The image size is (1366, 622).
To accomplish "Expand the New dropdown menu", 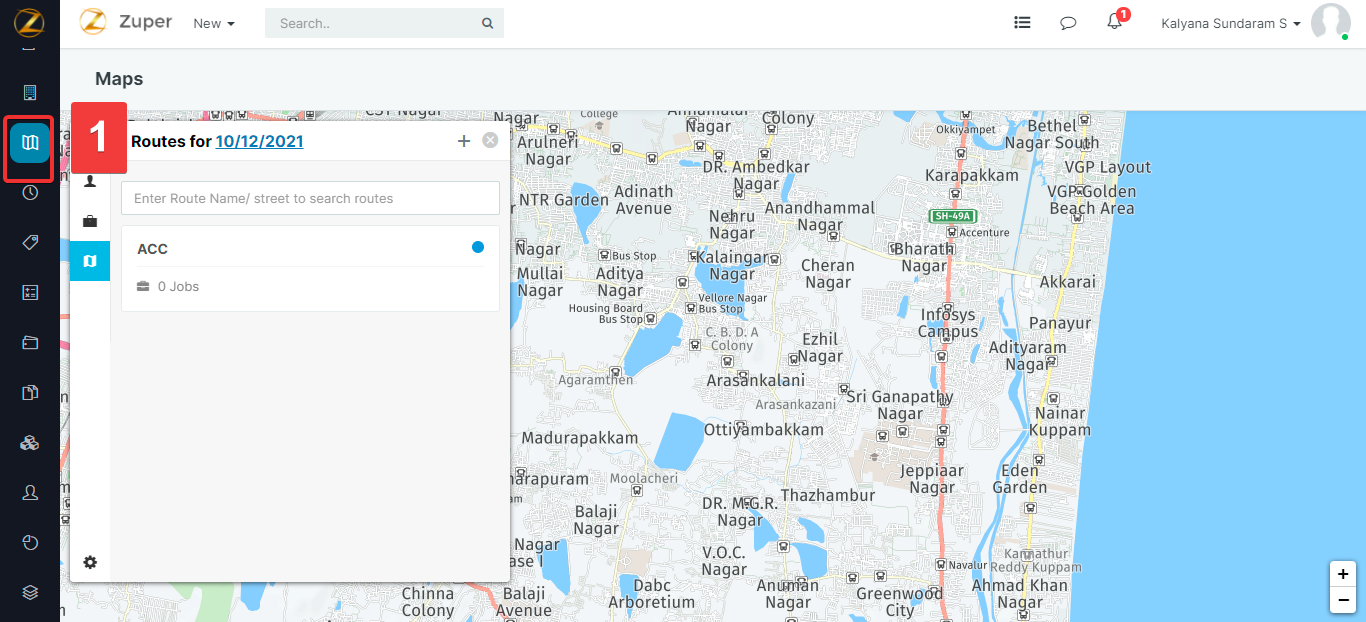I will click(214, 23).
